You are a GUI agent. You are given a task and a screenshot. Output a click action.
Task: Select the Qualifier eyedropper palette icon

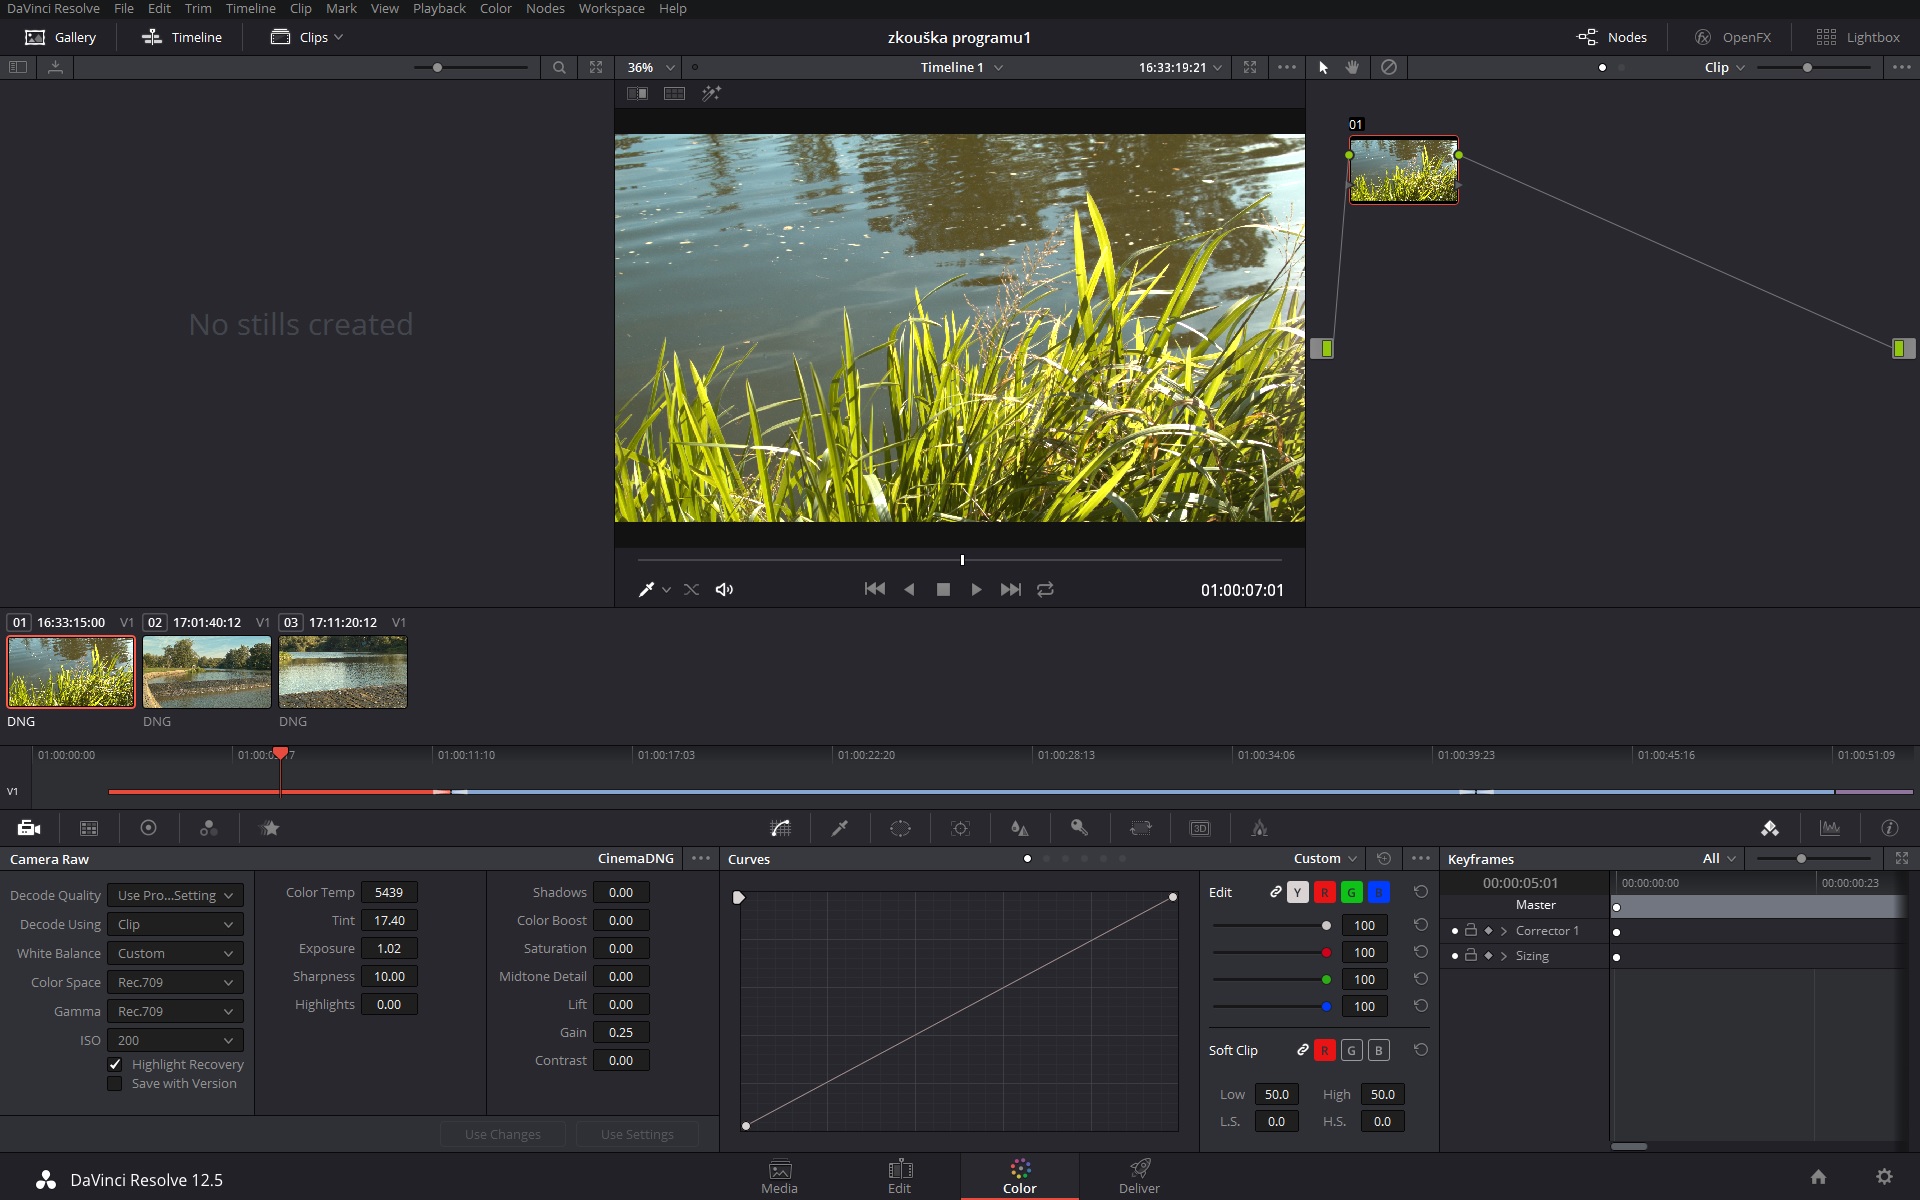pyautogui.click(x=840, y=828)
